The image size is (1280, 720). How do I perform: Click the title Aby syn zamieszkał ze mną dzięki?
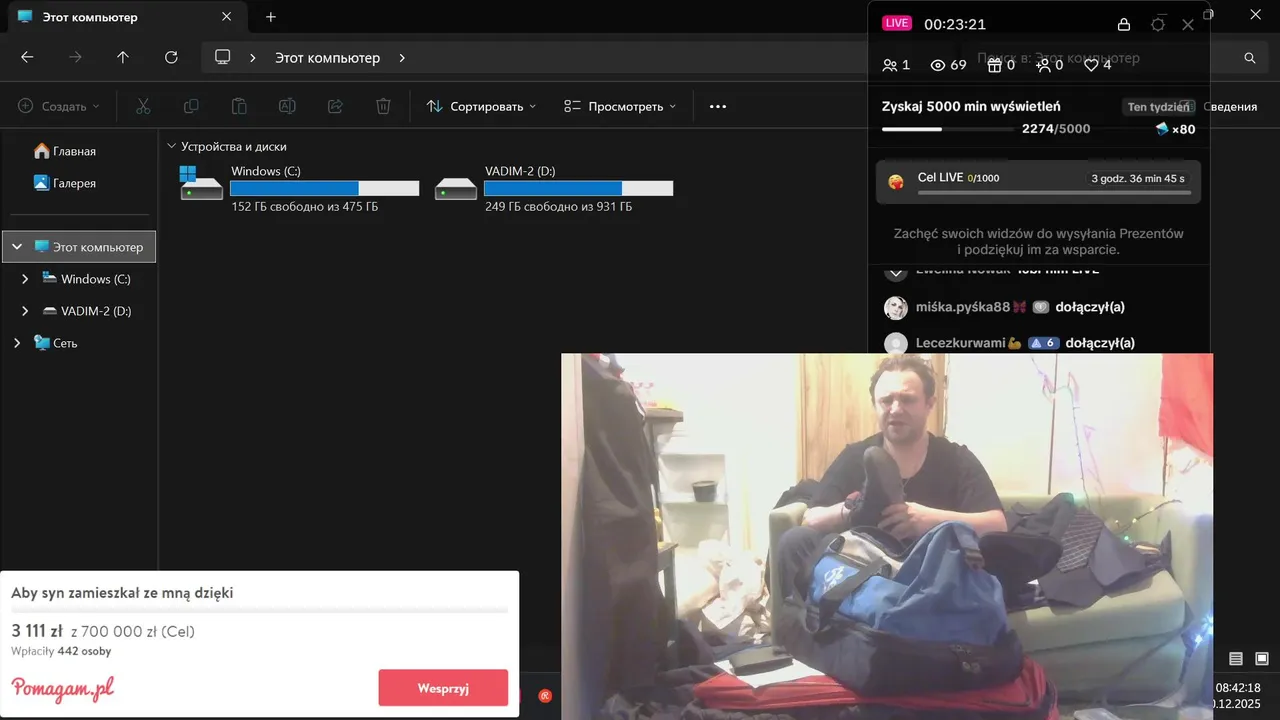click(122, 593)
